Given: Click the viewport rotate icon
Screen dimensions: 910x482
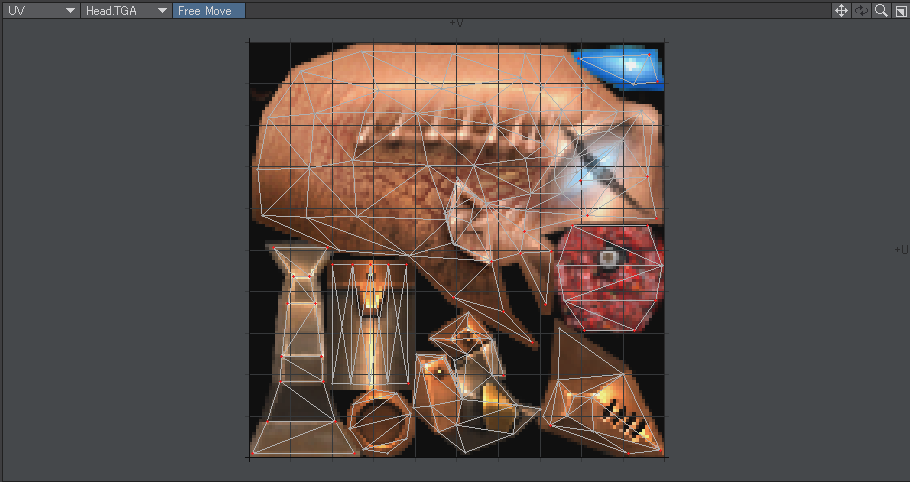Looking at the screenshot, I should 861,10.
